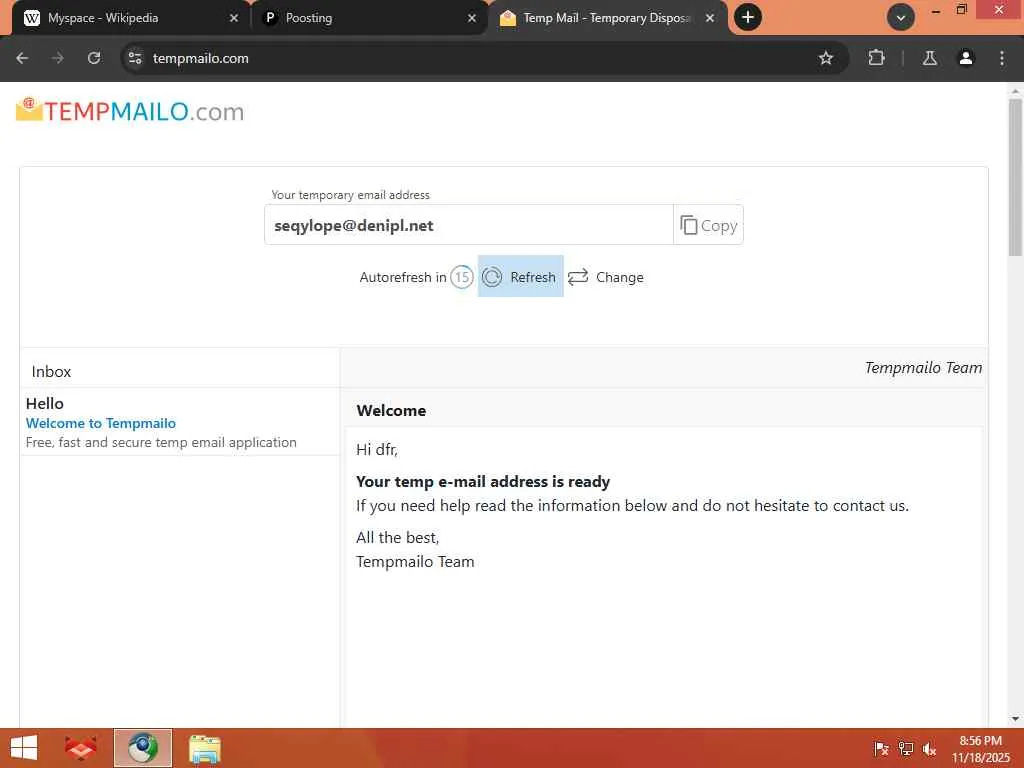Open the red taskbar application
The width and height of the screenshot is (1024, 768).
tap(80, 748)
